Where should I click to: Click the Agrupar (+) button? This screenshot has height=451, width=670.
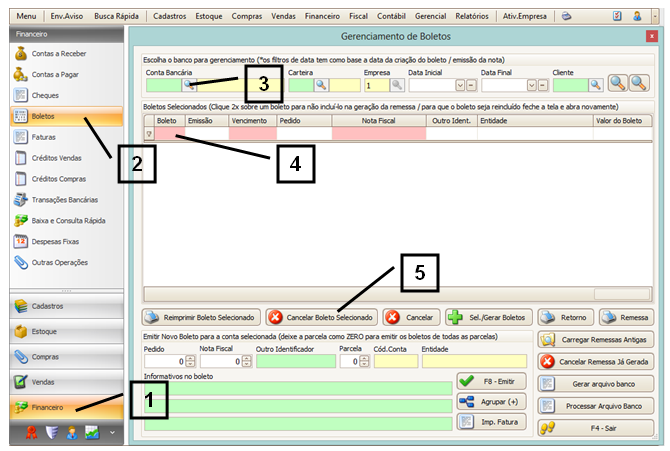coord(491,402)
